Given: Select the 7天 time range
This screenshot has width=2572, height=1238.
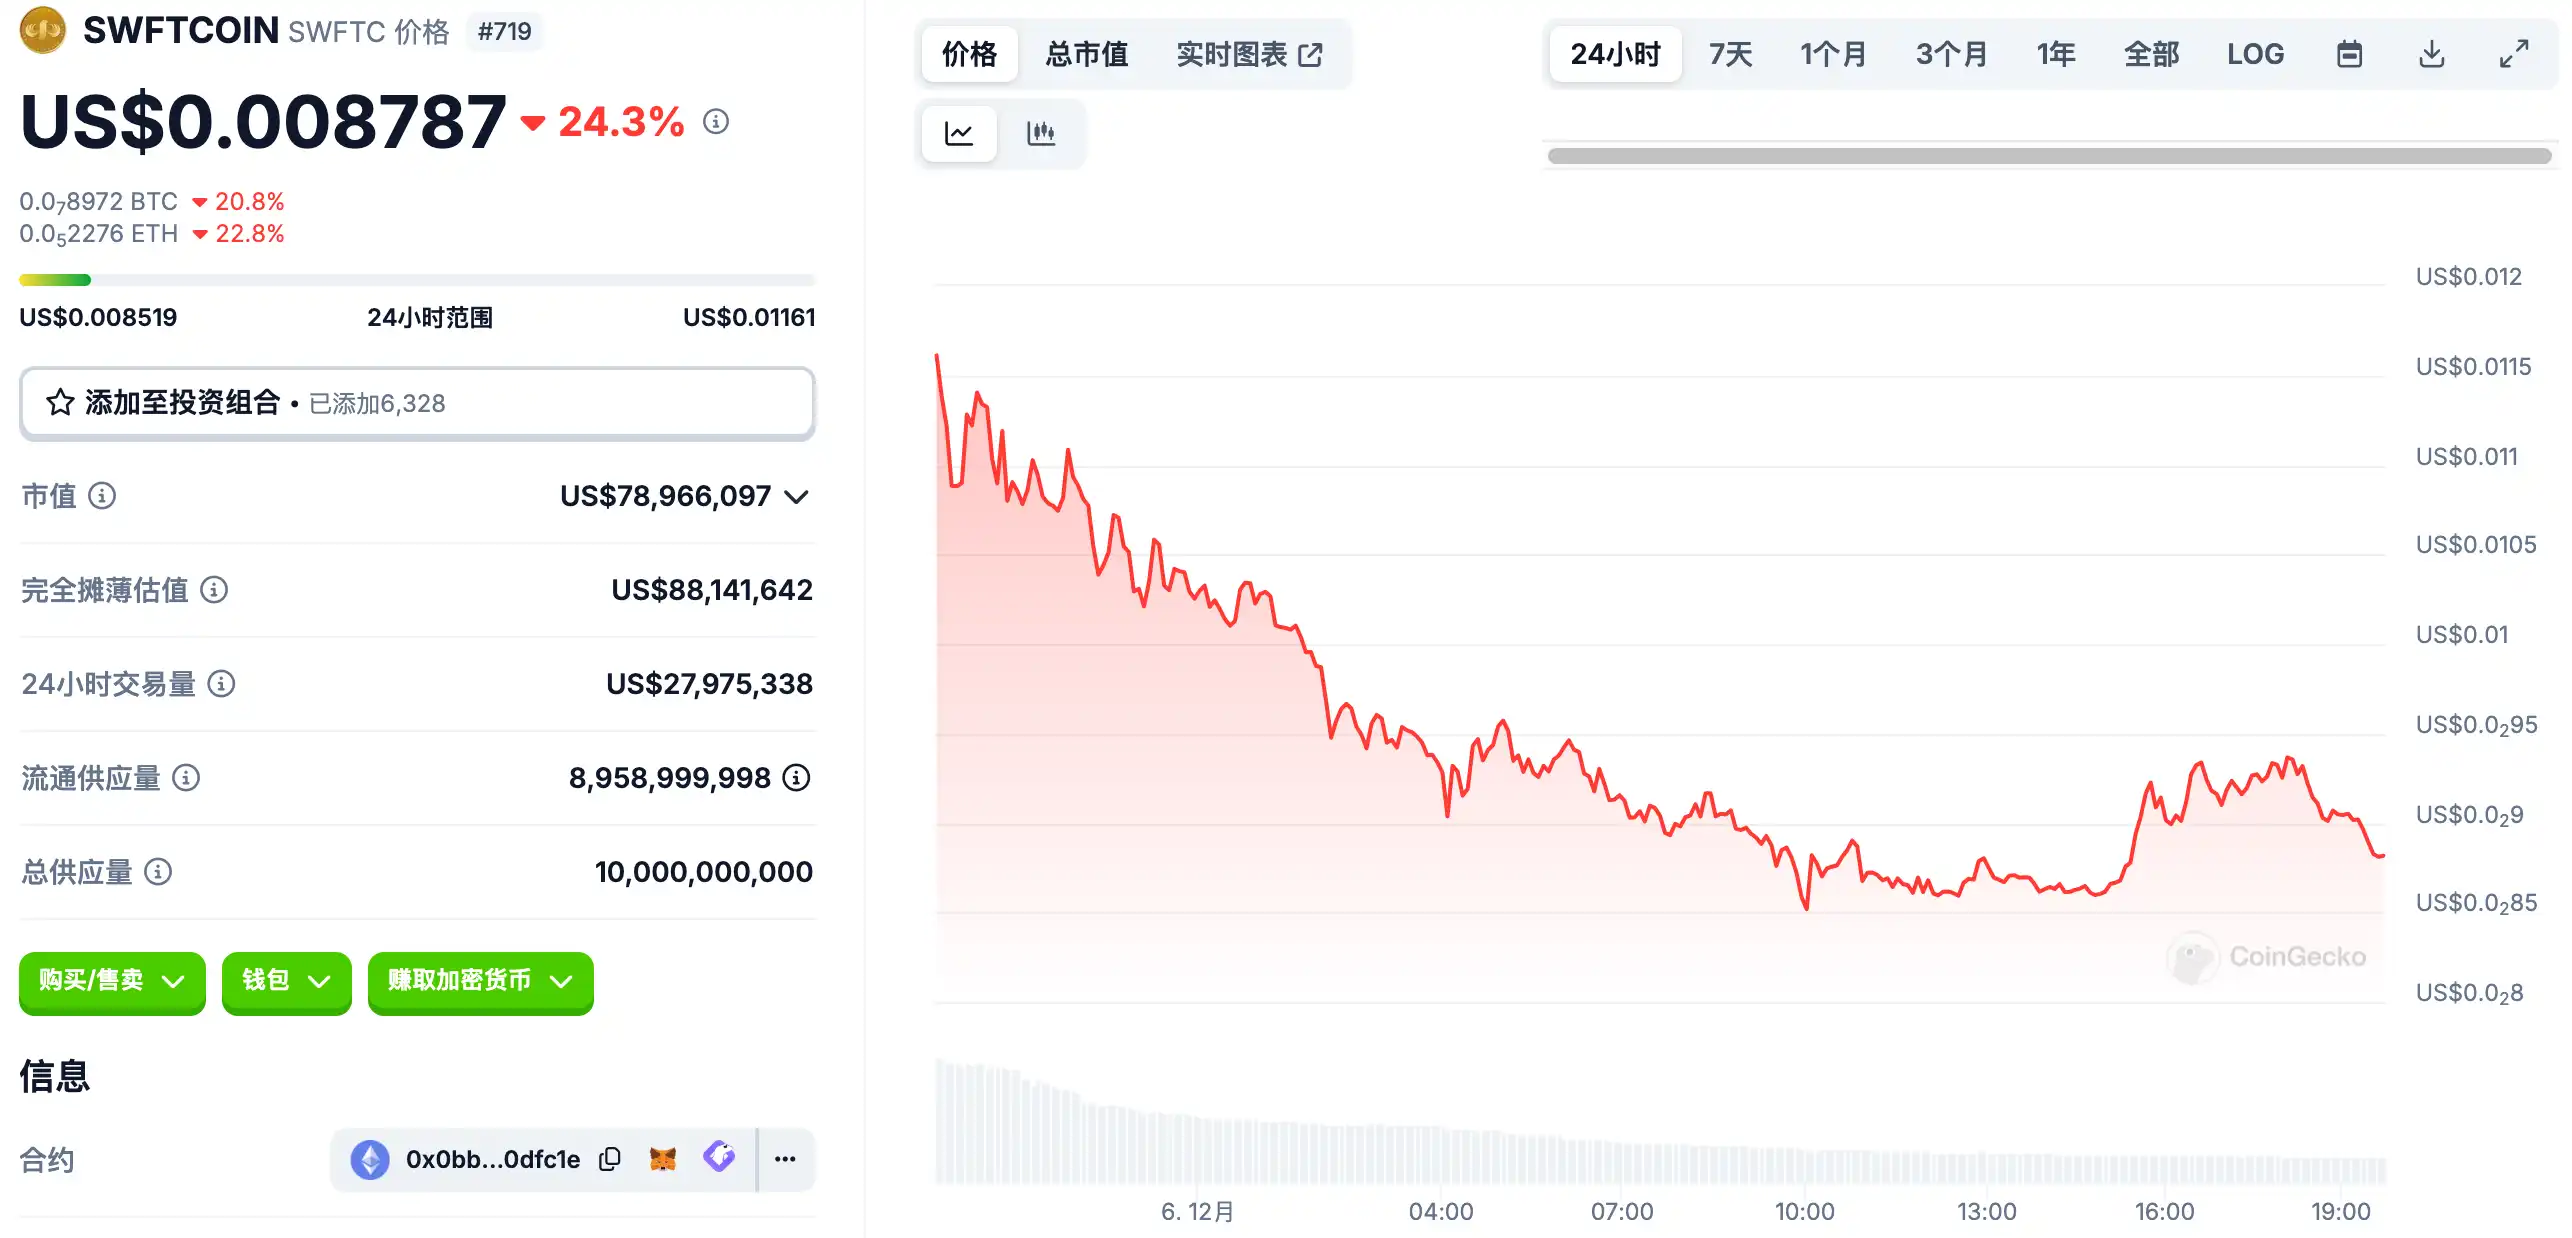Looking at the screenshot, I should pyautogui.click(x=1730, y=54).
